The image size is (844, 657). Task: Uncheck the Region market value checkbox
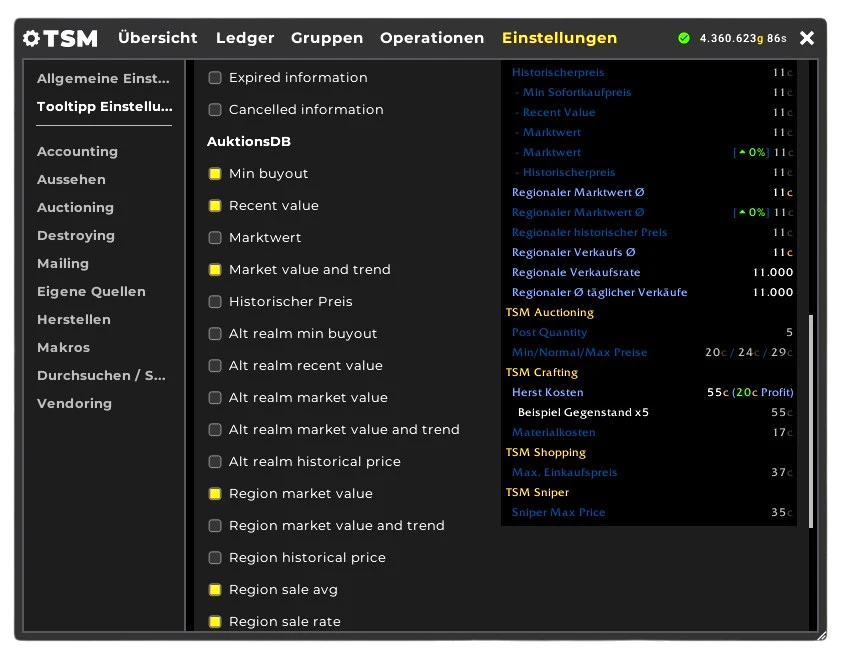(x=215, y=494)
